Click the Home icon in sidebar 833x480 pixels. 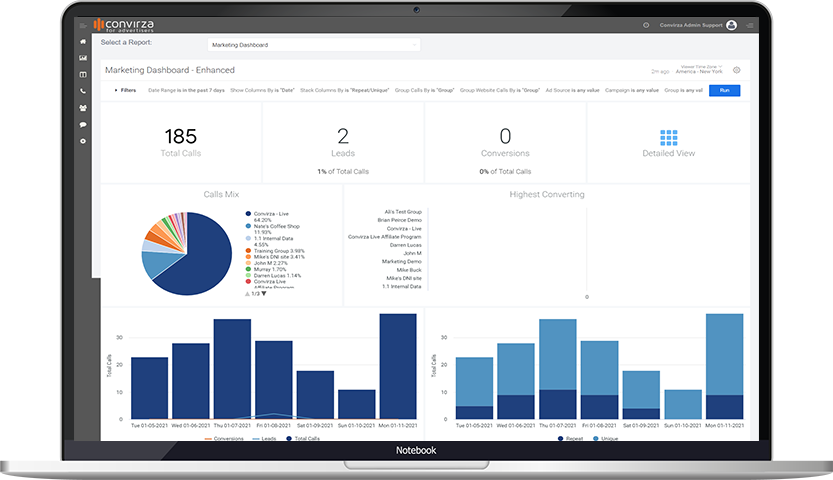click(x=83, y=42)
